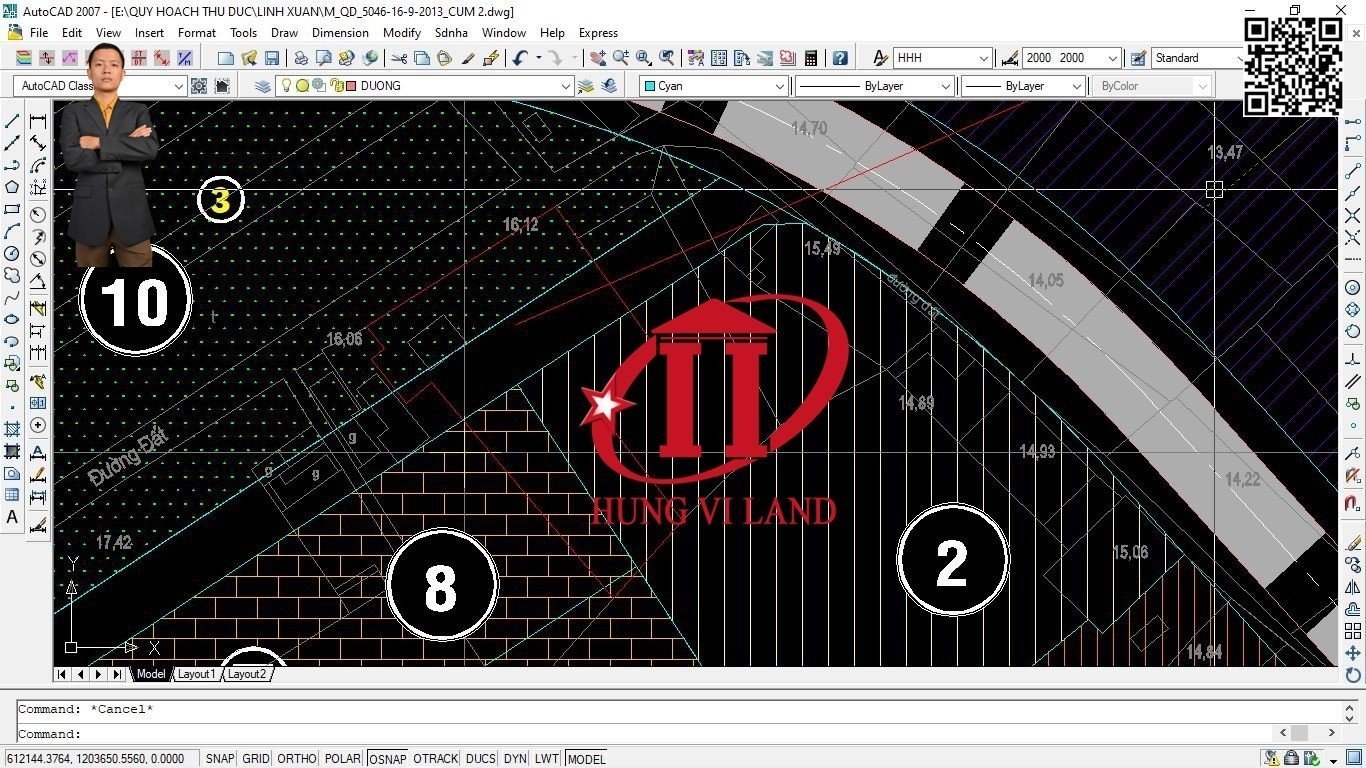
Task: Click the Aligned dimension tool
Action: point(38,143)
